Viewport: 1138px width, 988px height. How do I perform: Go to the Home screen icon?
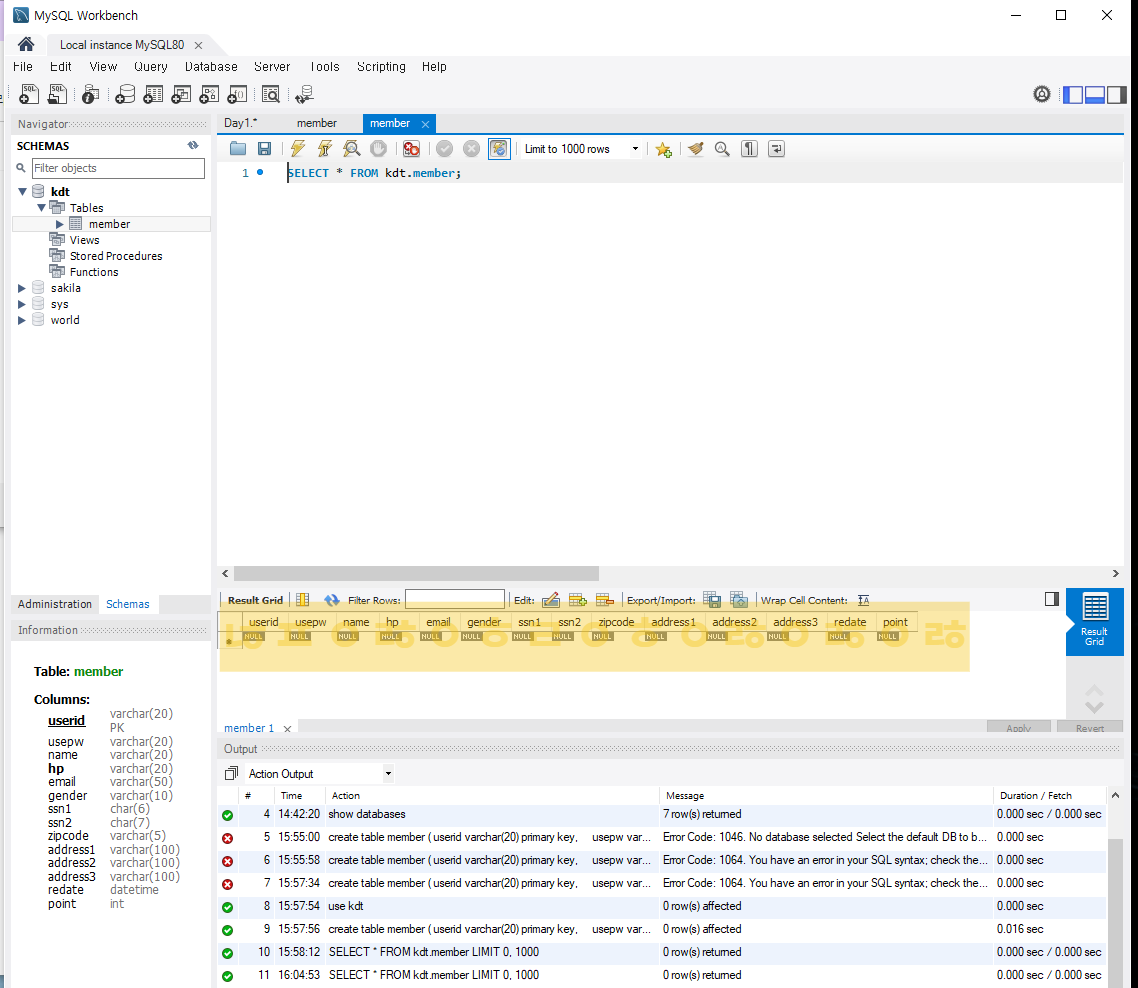point(26,44)
